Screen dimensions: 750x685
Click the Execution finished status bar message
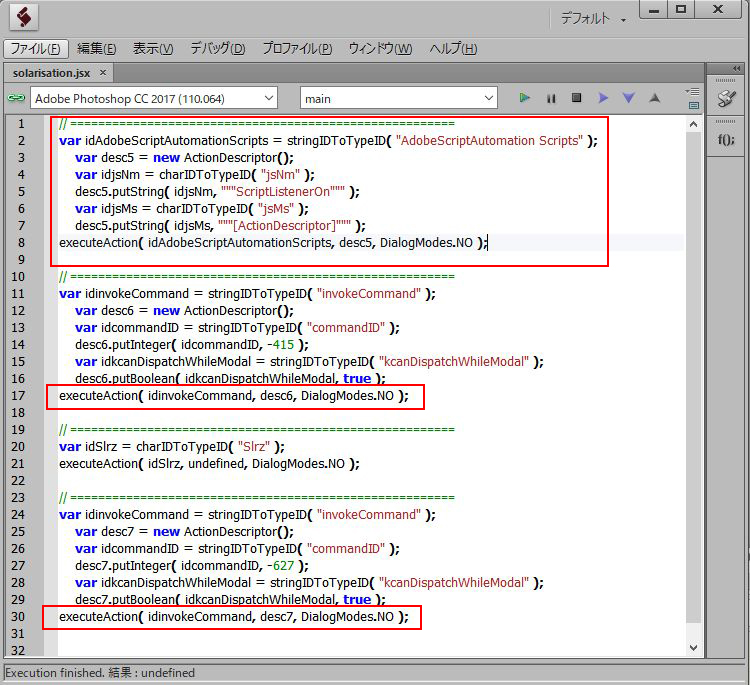(99, 673)
